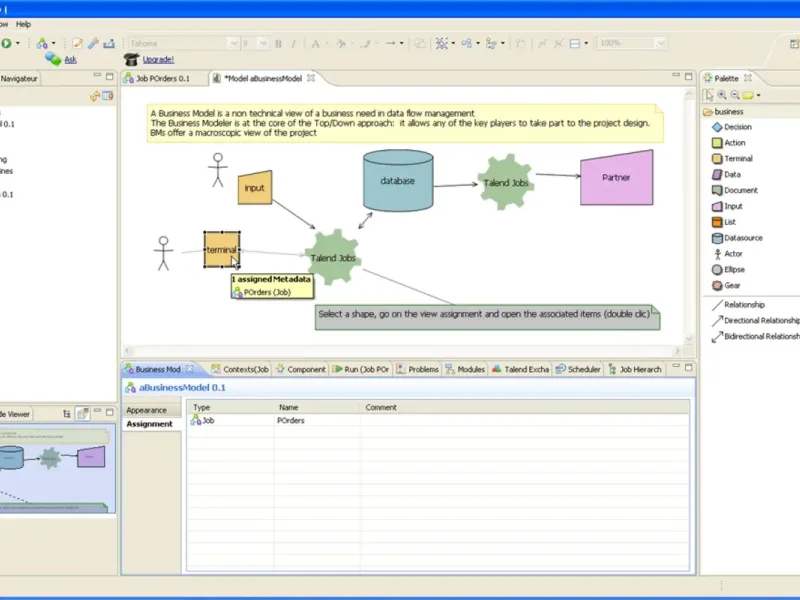
Task: Choose Bidirectional Relationship connector in Palette
Action: 756,336
